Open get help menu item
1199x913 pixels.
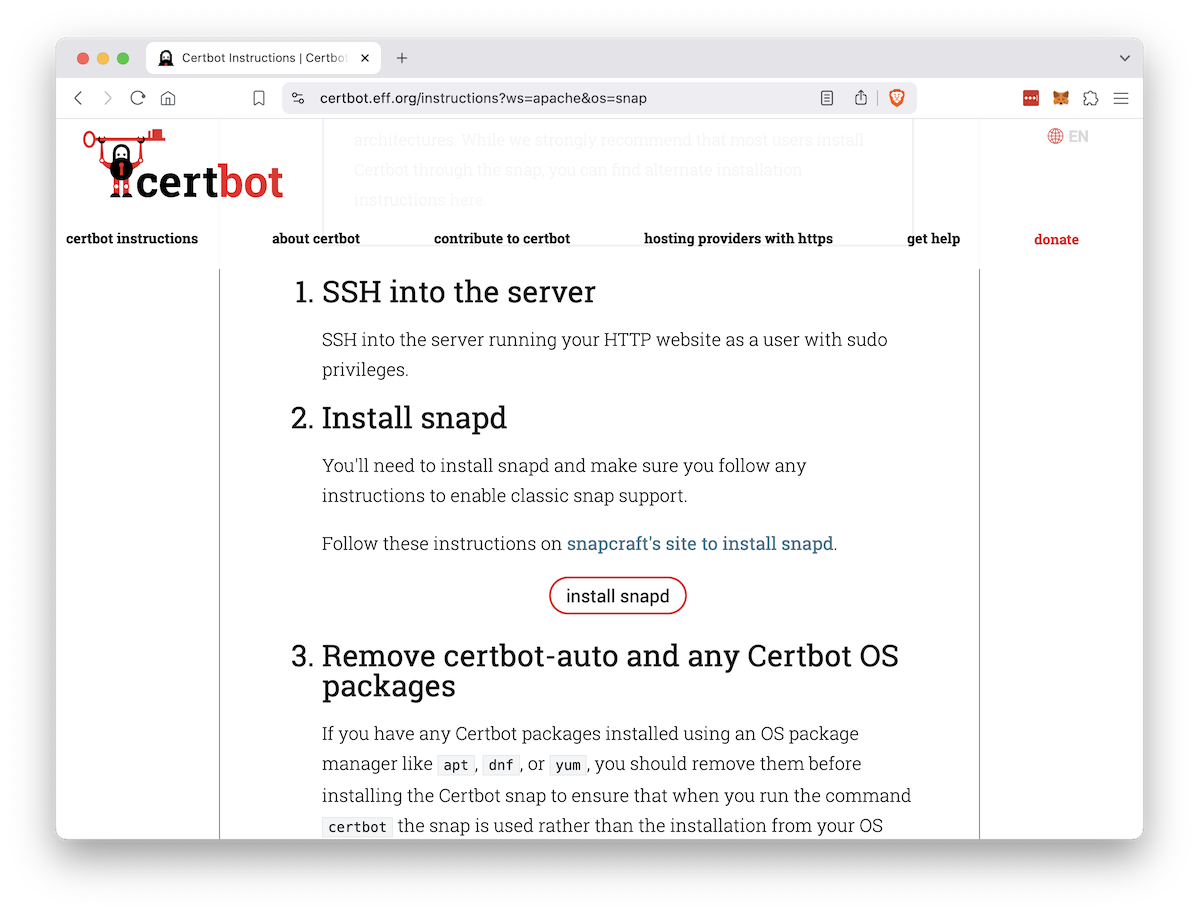933,239
